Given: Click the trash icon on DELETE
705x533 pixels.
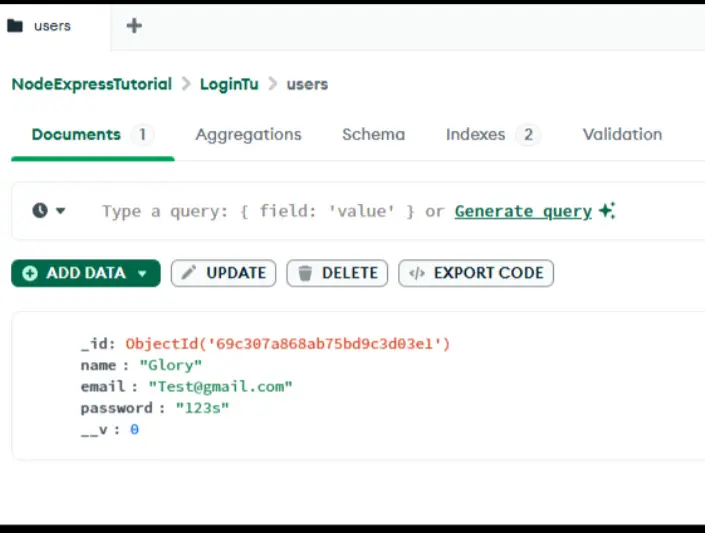Looking at the screenshot, I should 305,273.
